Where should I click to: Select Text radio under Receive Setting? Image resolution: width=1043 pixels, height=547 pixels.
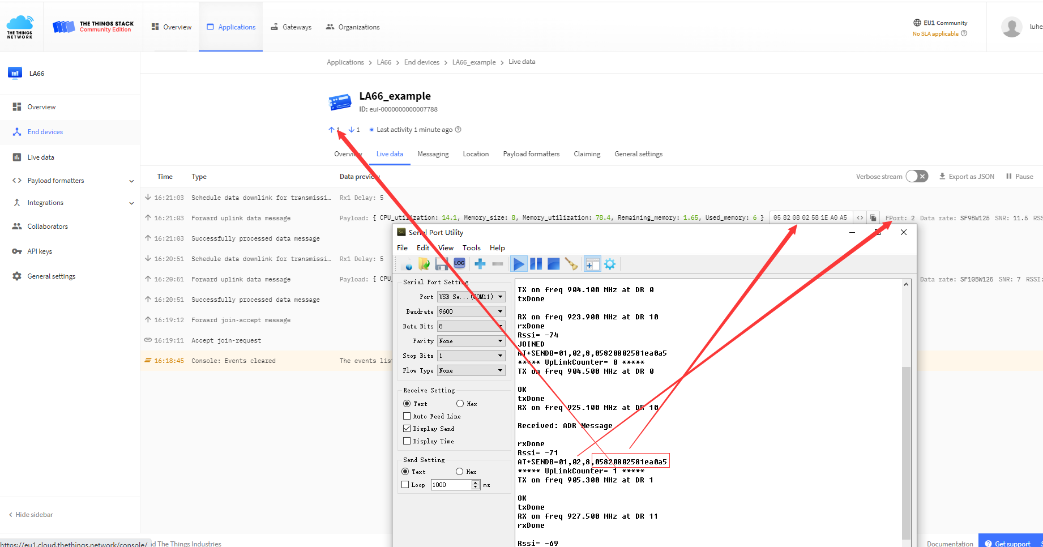(x=407, y=403)
